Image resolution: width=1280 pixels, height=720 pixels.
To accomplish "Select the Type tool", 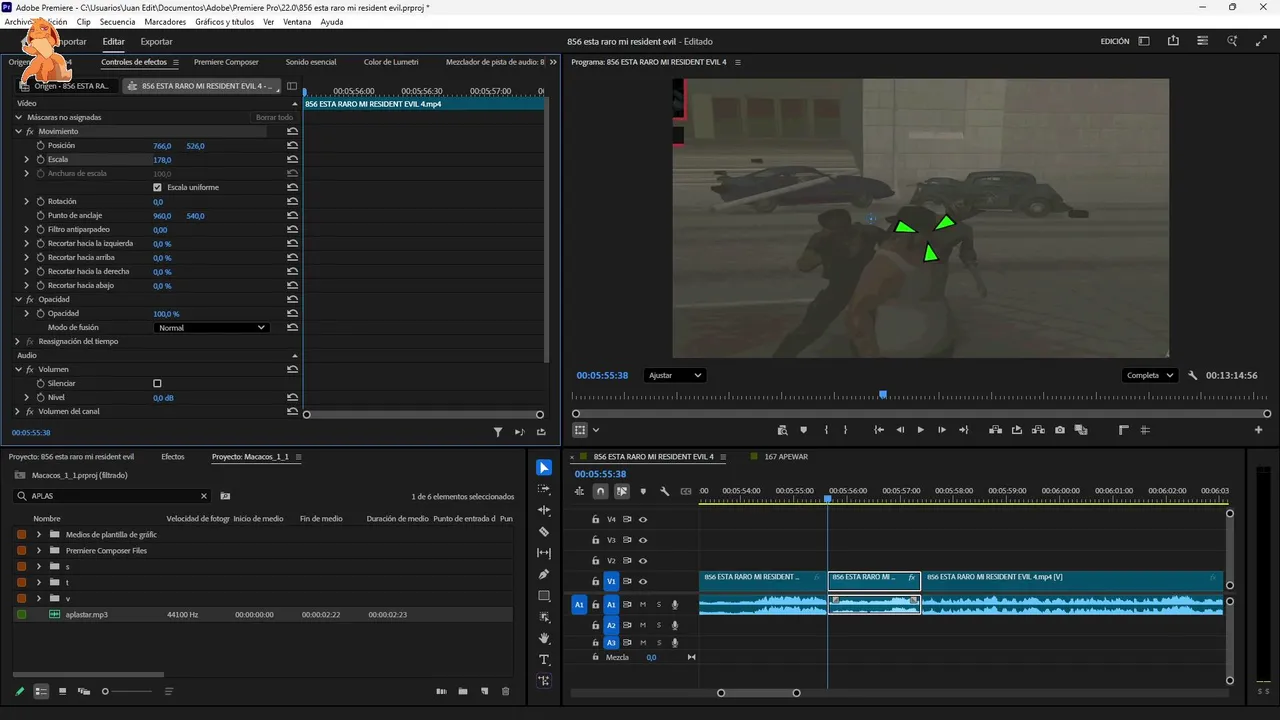I will (544, 660).
